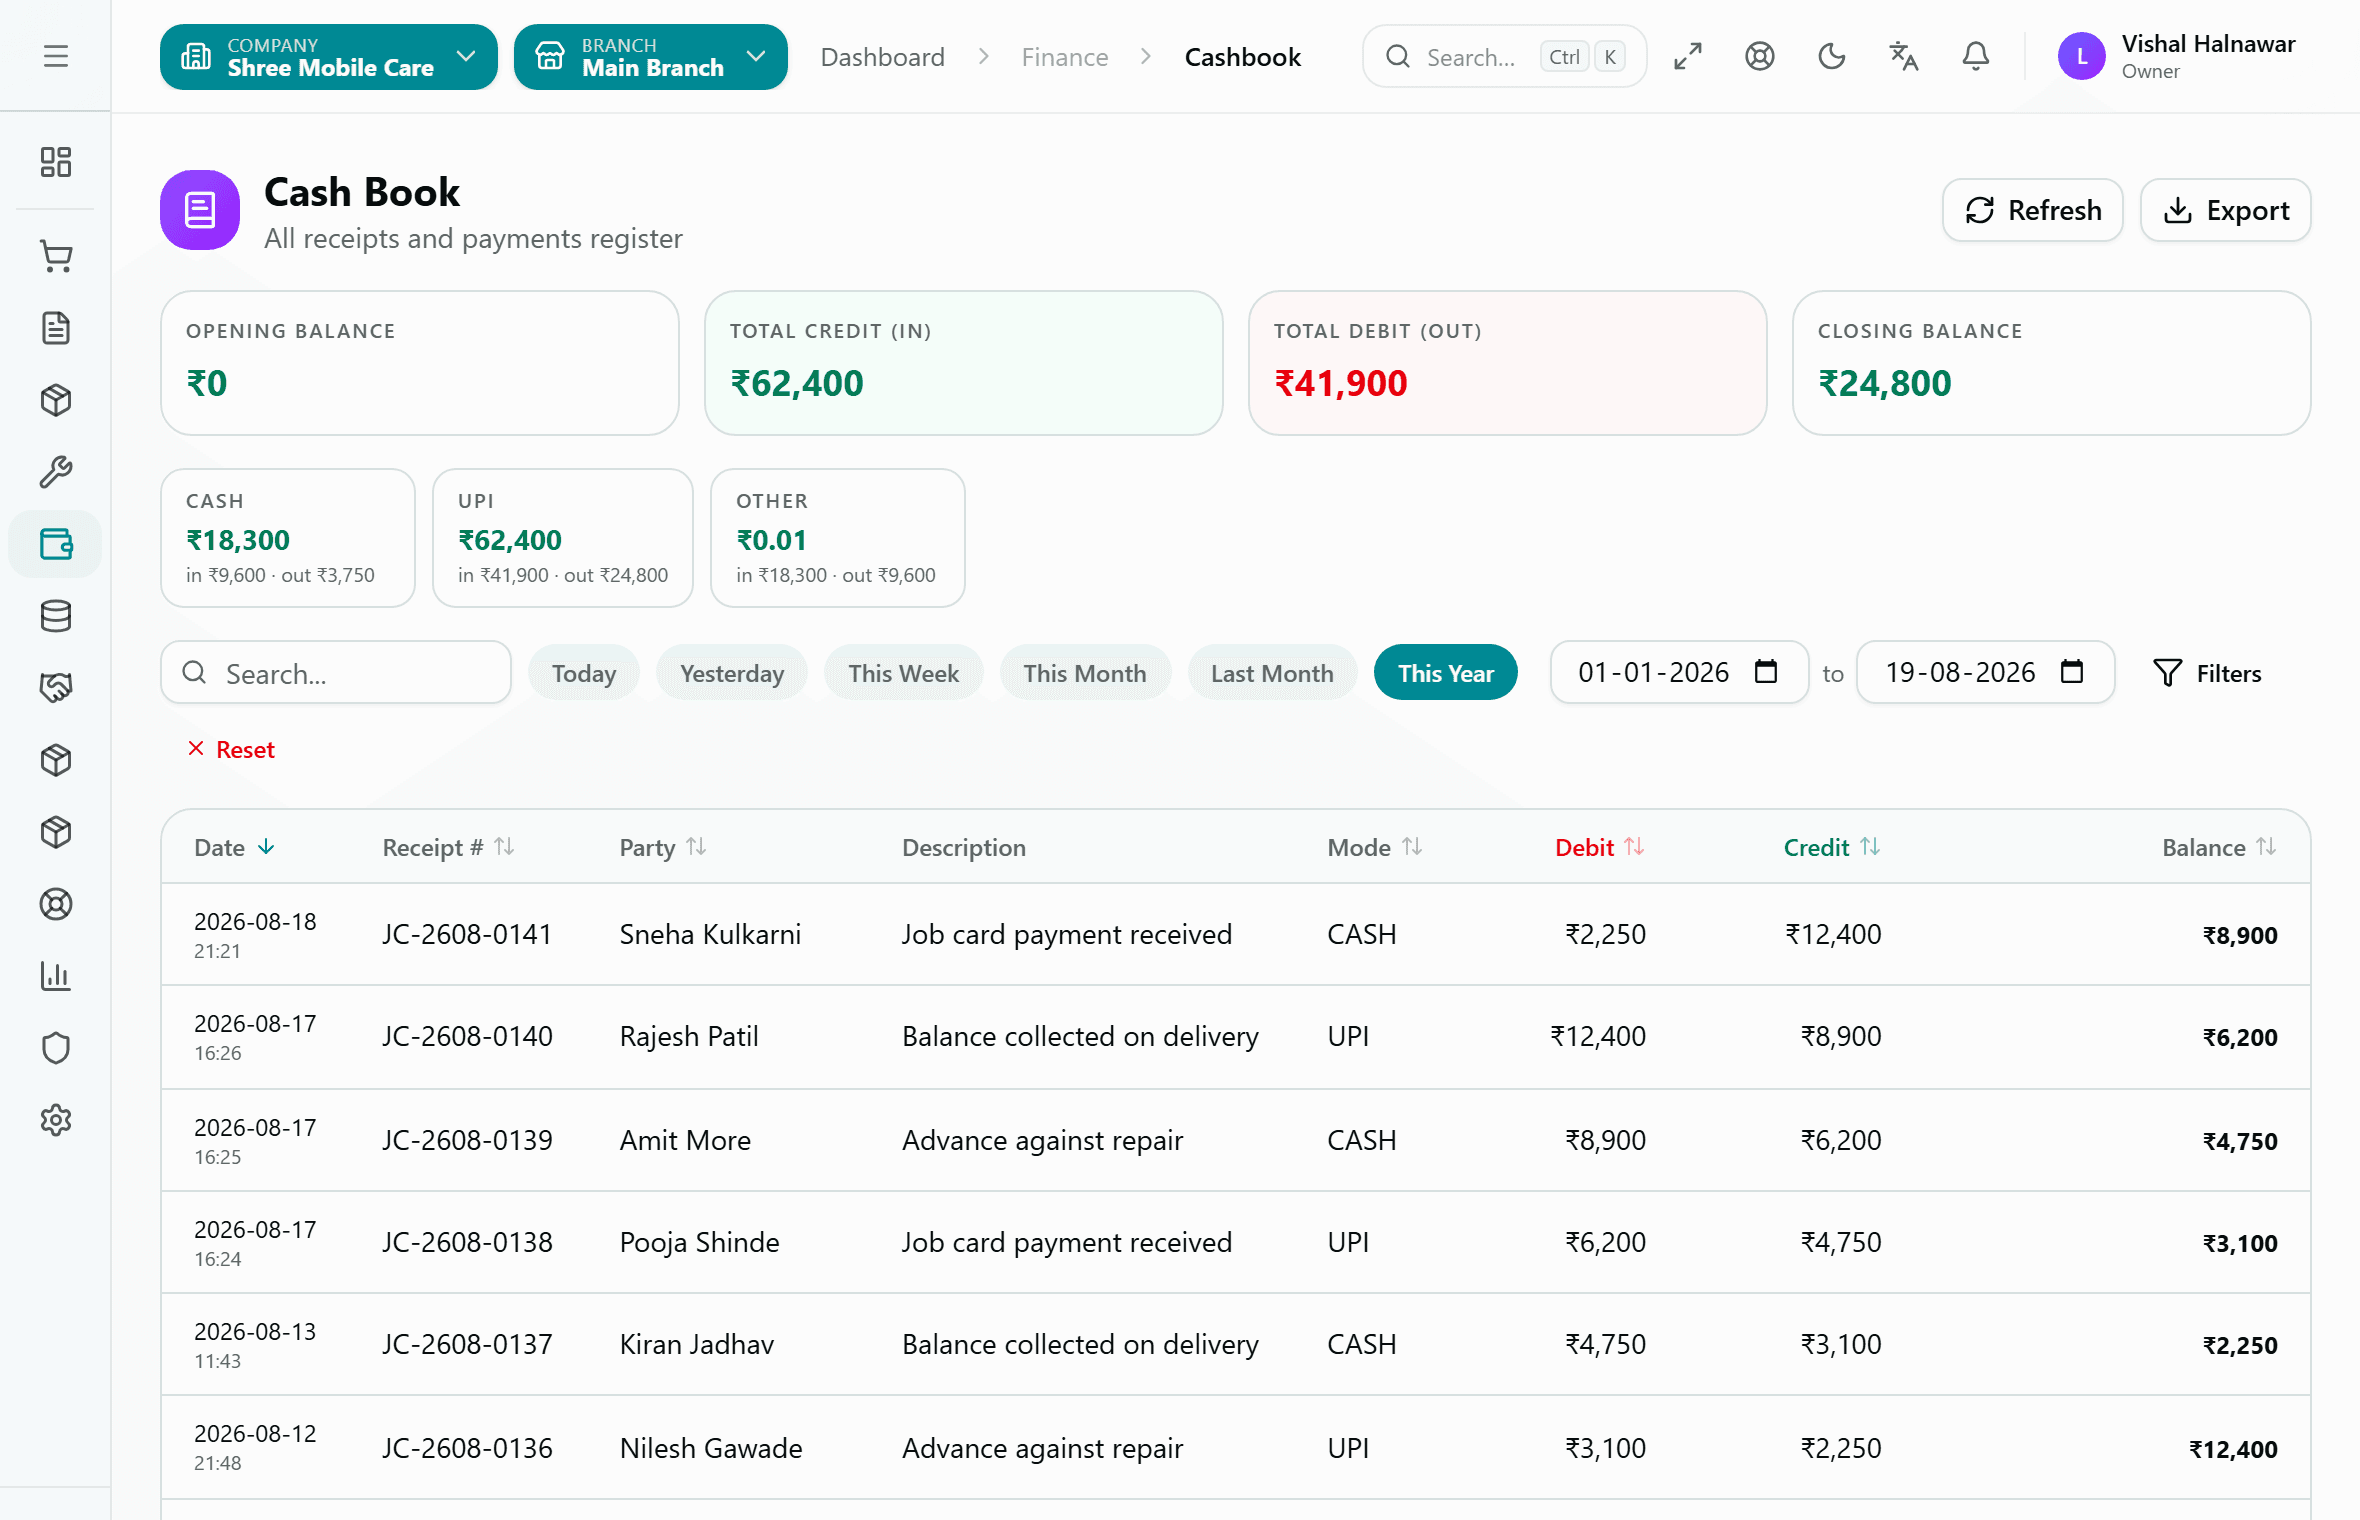This screenshot has width=2360, height=1520.
Task: Click the purple Cash Book ledger icon
Action: click(200, 210)
